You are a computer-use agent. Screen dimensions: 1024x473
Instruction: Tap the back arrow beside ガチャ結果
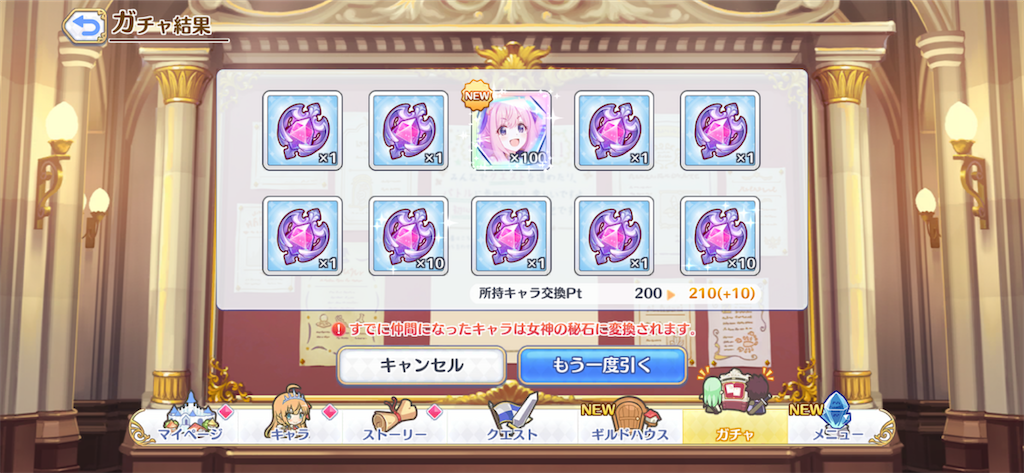[85, 25]
